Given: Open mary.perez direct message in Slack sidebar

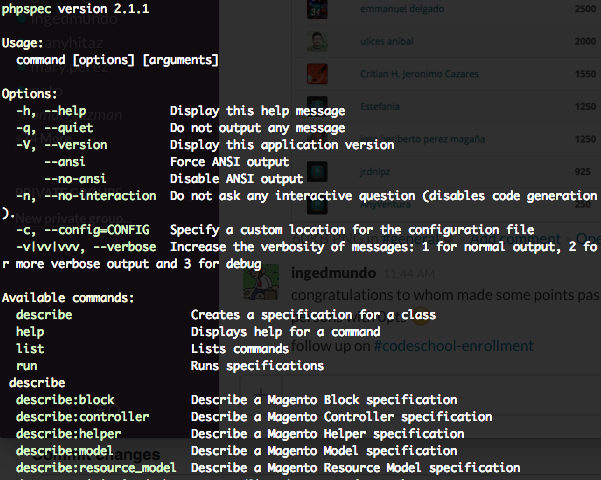Looking at the screenshot, I should 69,68.
